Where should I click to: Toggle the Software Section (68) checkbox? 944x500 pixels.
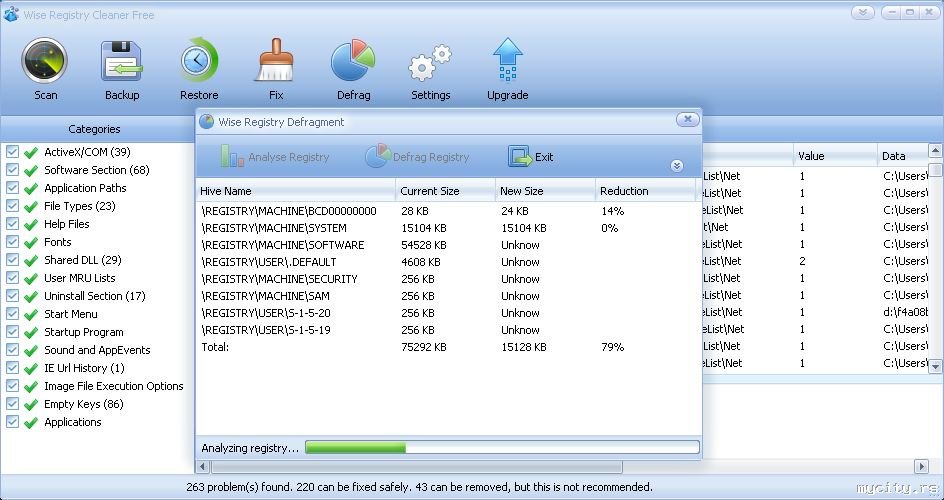[x=12, y=170]
